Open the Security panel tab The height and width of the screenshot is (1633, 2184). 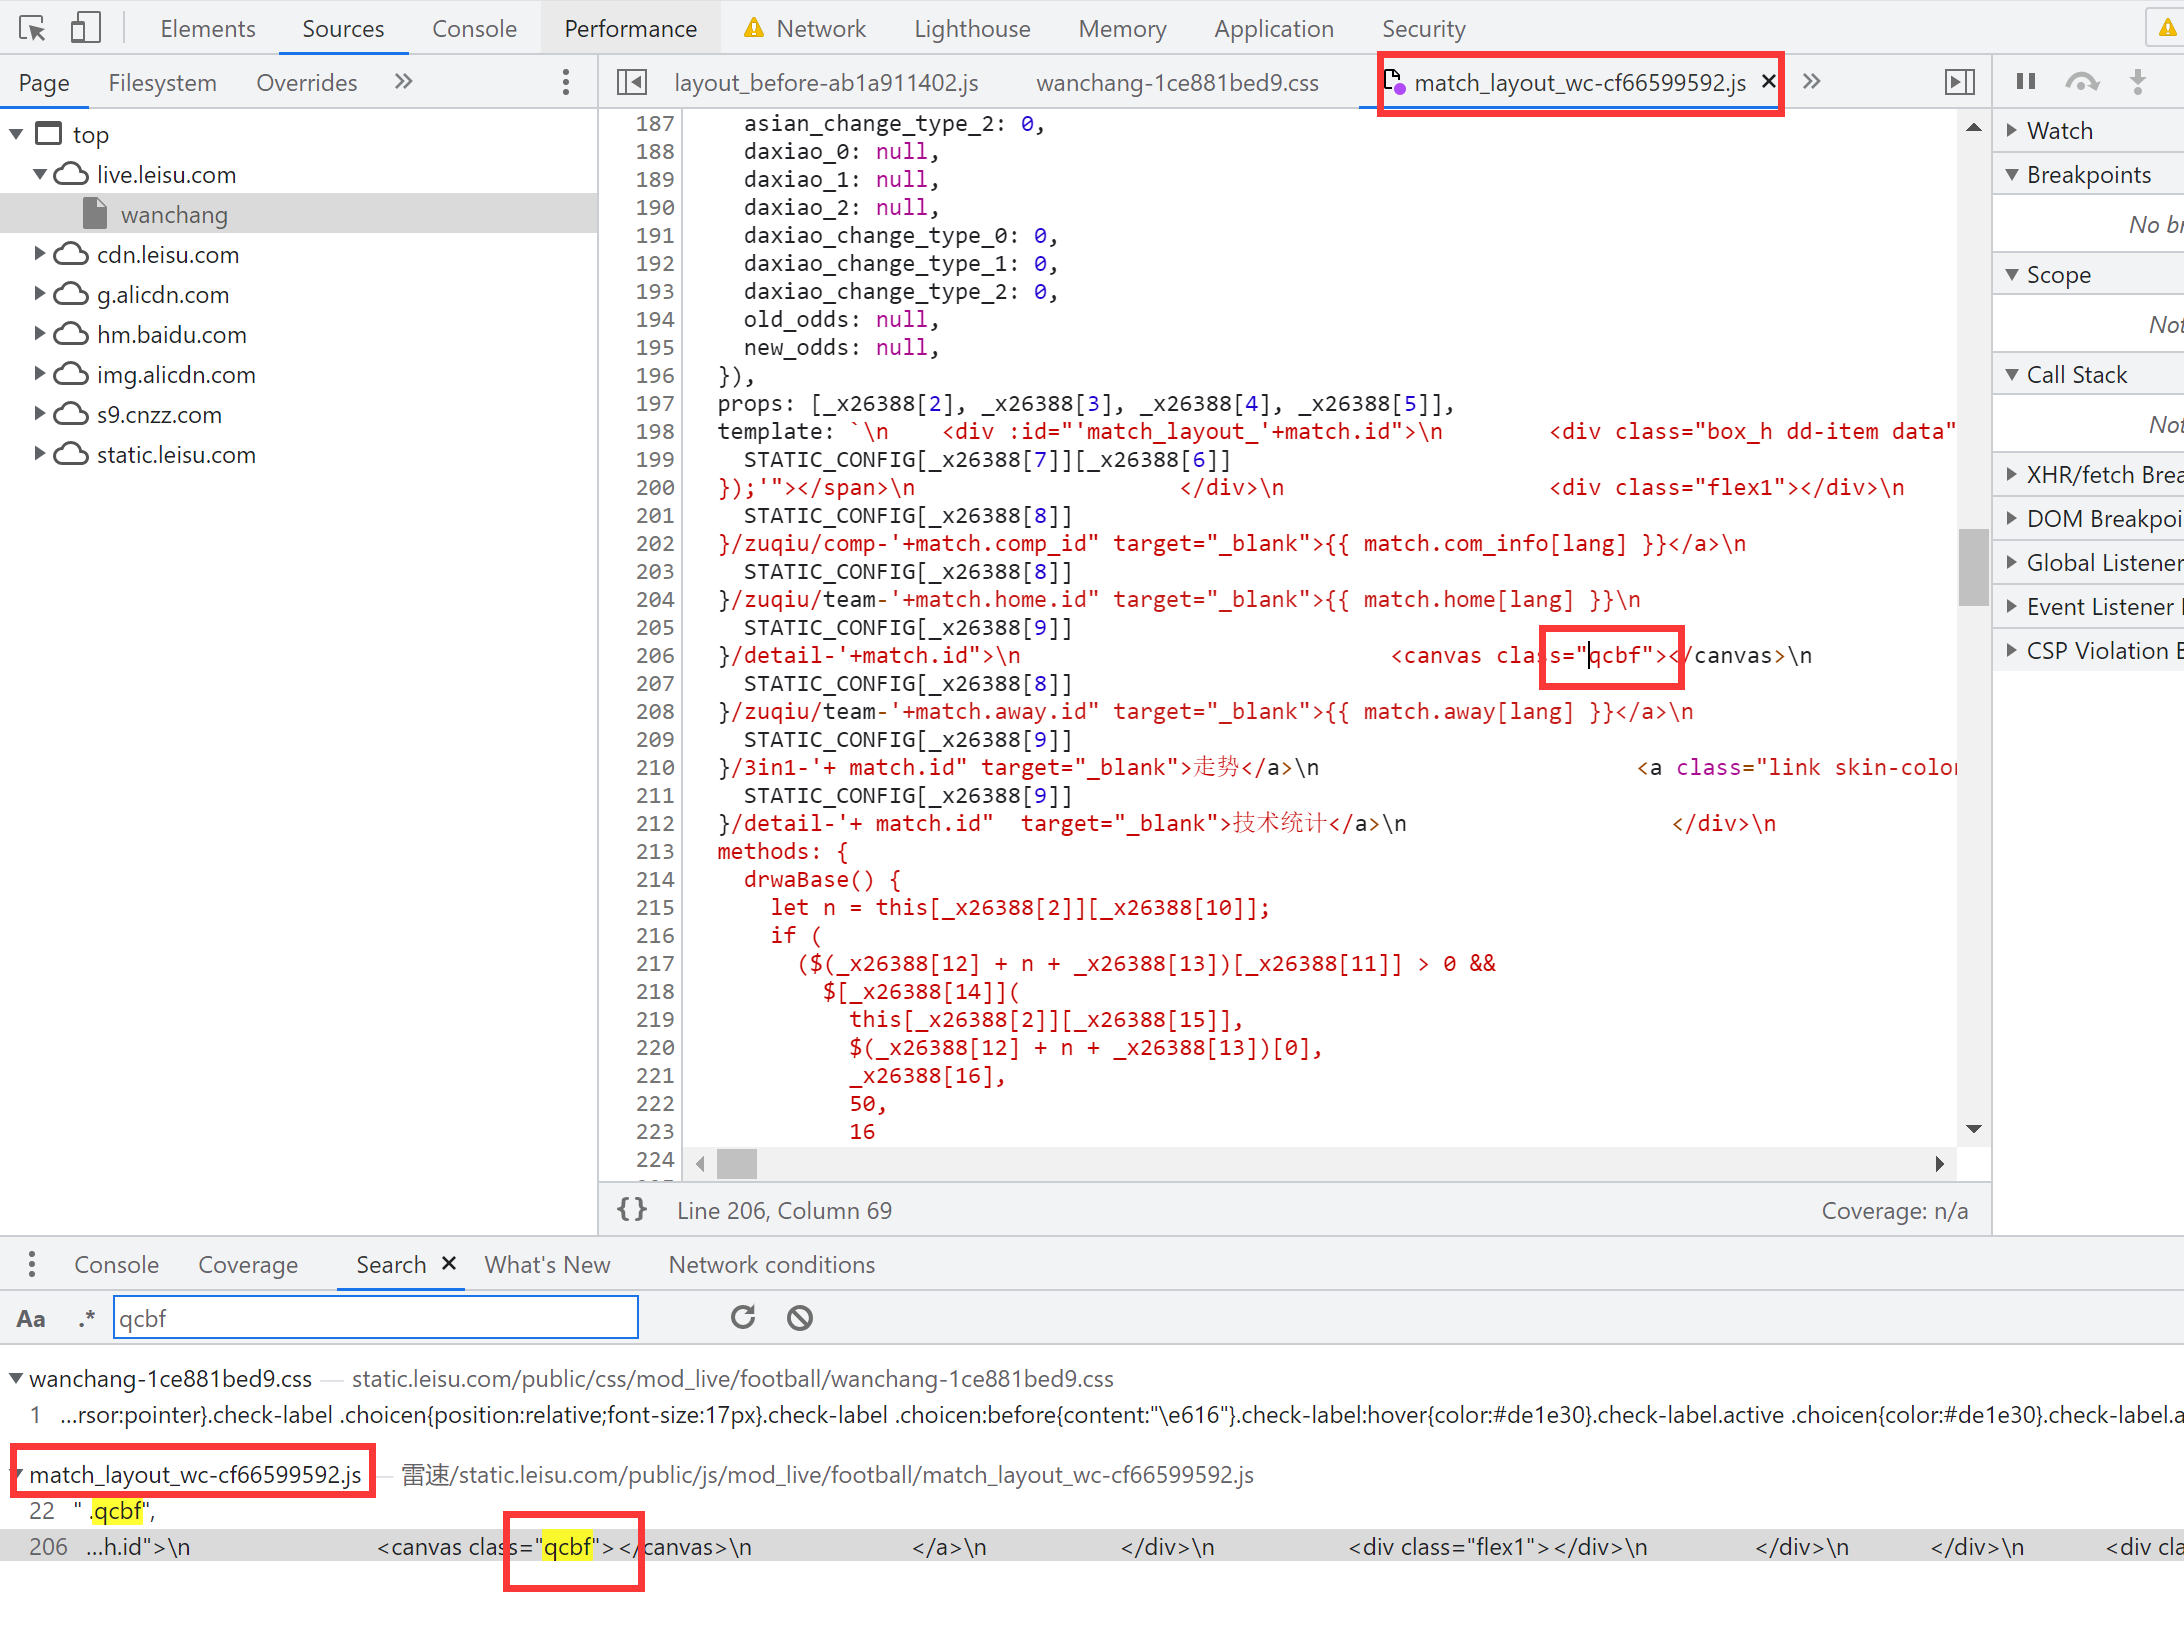[x=1423, y=29]
